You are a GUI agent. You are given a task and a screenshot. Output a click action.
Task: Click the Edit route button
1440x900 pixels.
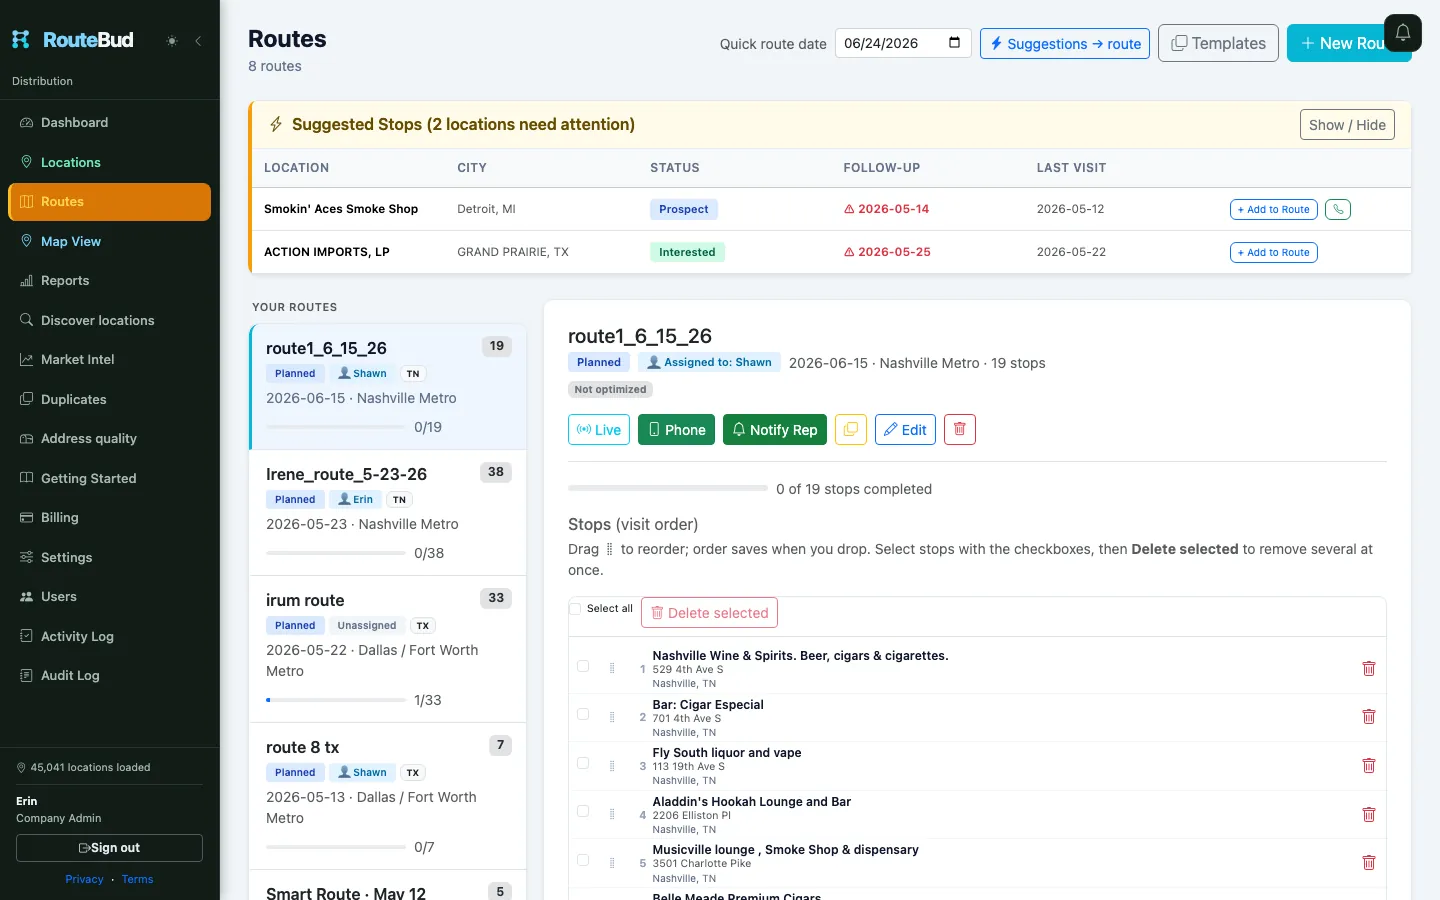point(905,429)
